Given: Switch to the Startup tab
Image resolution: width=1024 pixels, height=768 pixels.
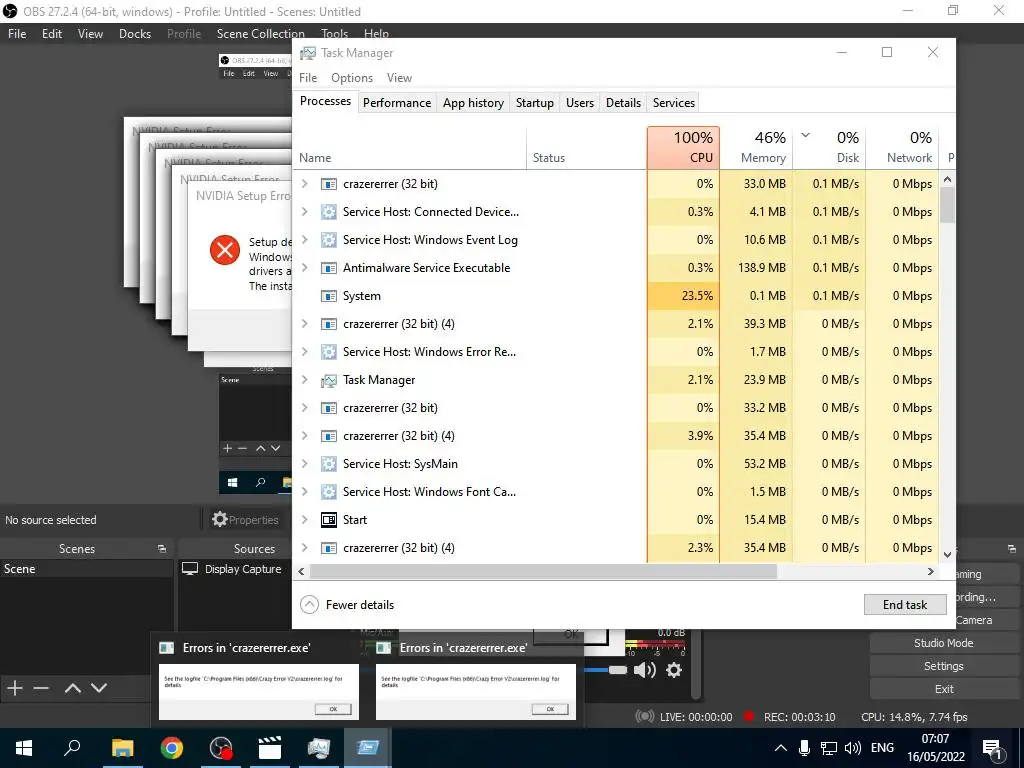Looking at the screenshot, I should [534, 103].
